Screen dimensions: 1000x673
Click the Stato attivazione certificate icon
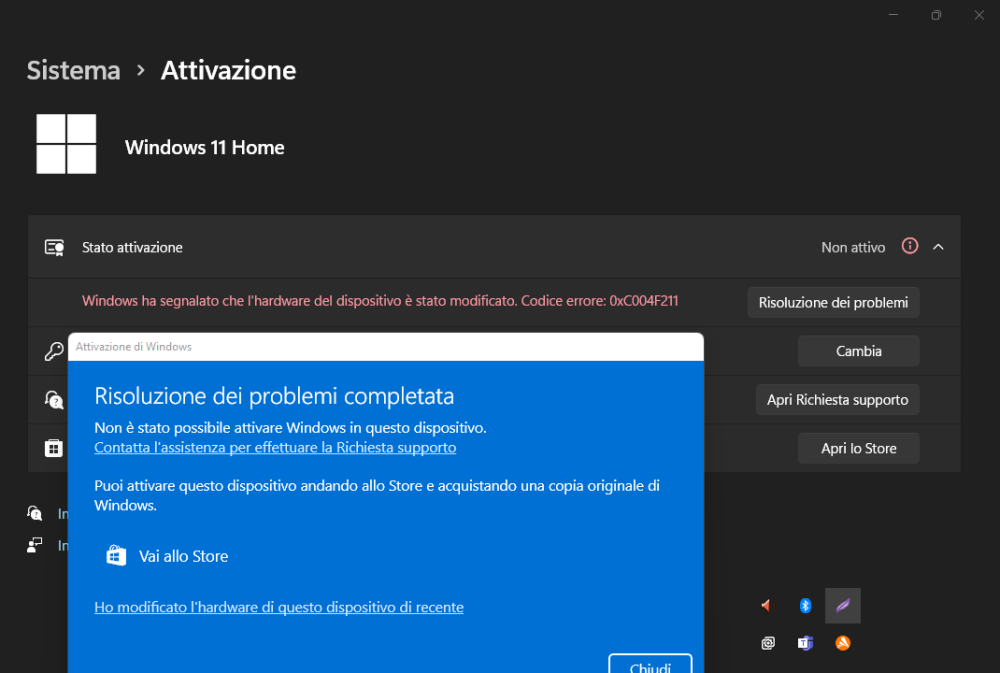pos(54,248)
